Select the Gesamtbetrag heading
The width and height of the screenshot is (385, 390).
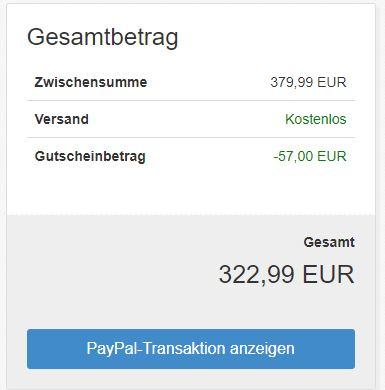(x=103, y=37)
